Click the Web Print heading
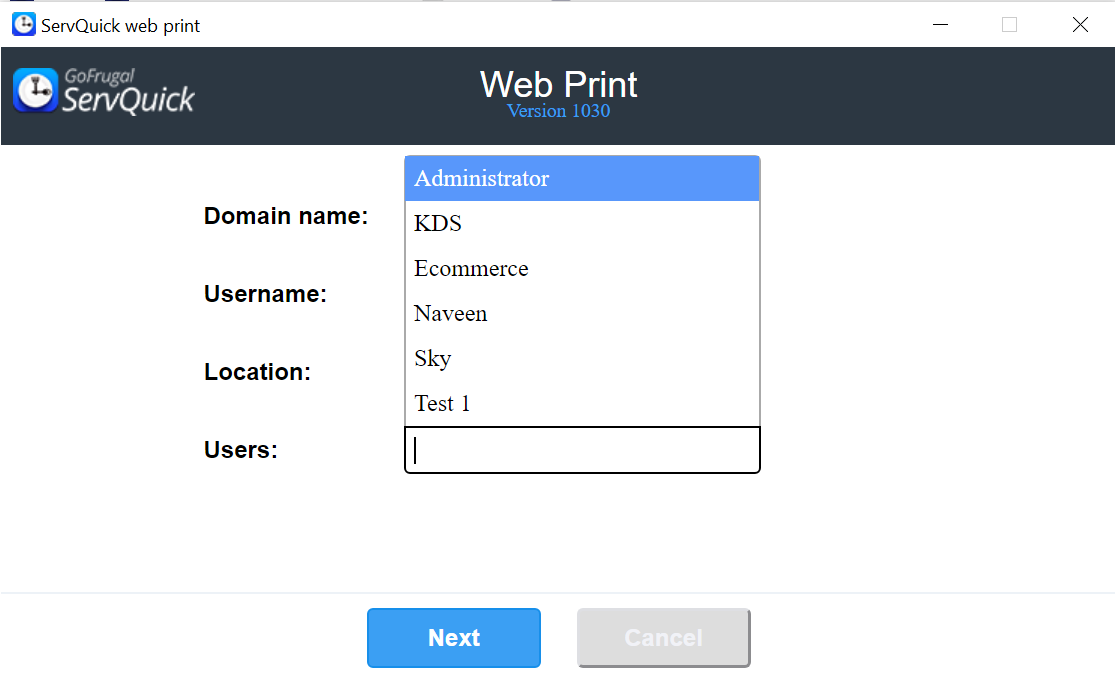1115x687 pixels. point(558,84)
